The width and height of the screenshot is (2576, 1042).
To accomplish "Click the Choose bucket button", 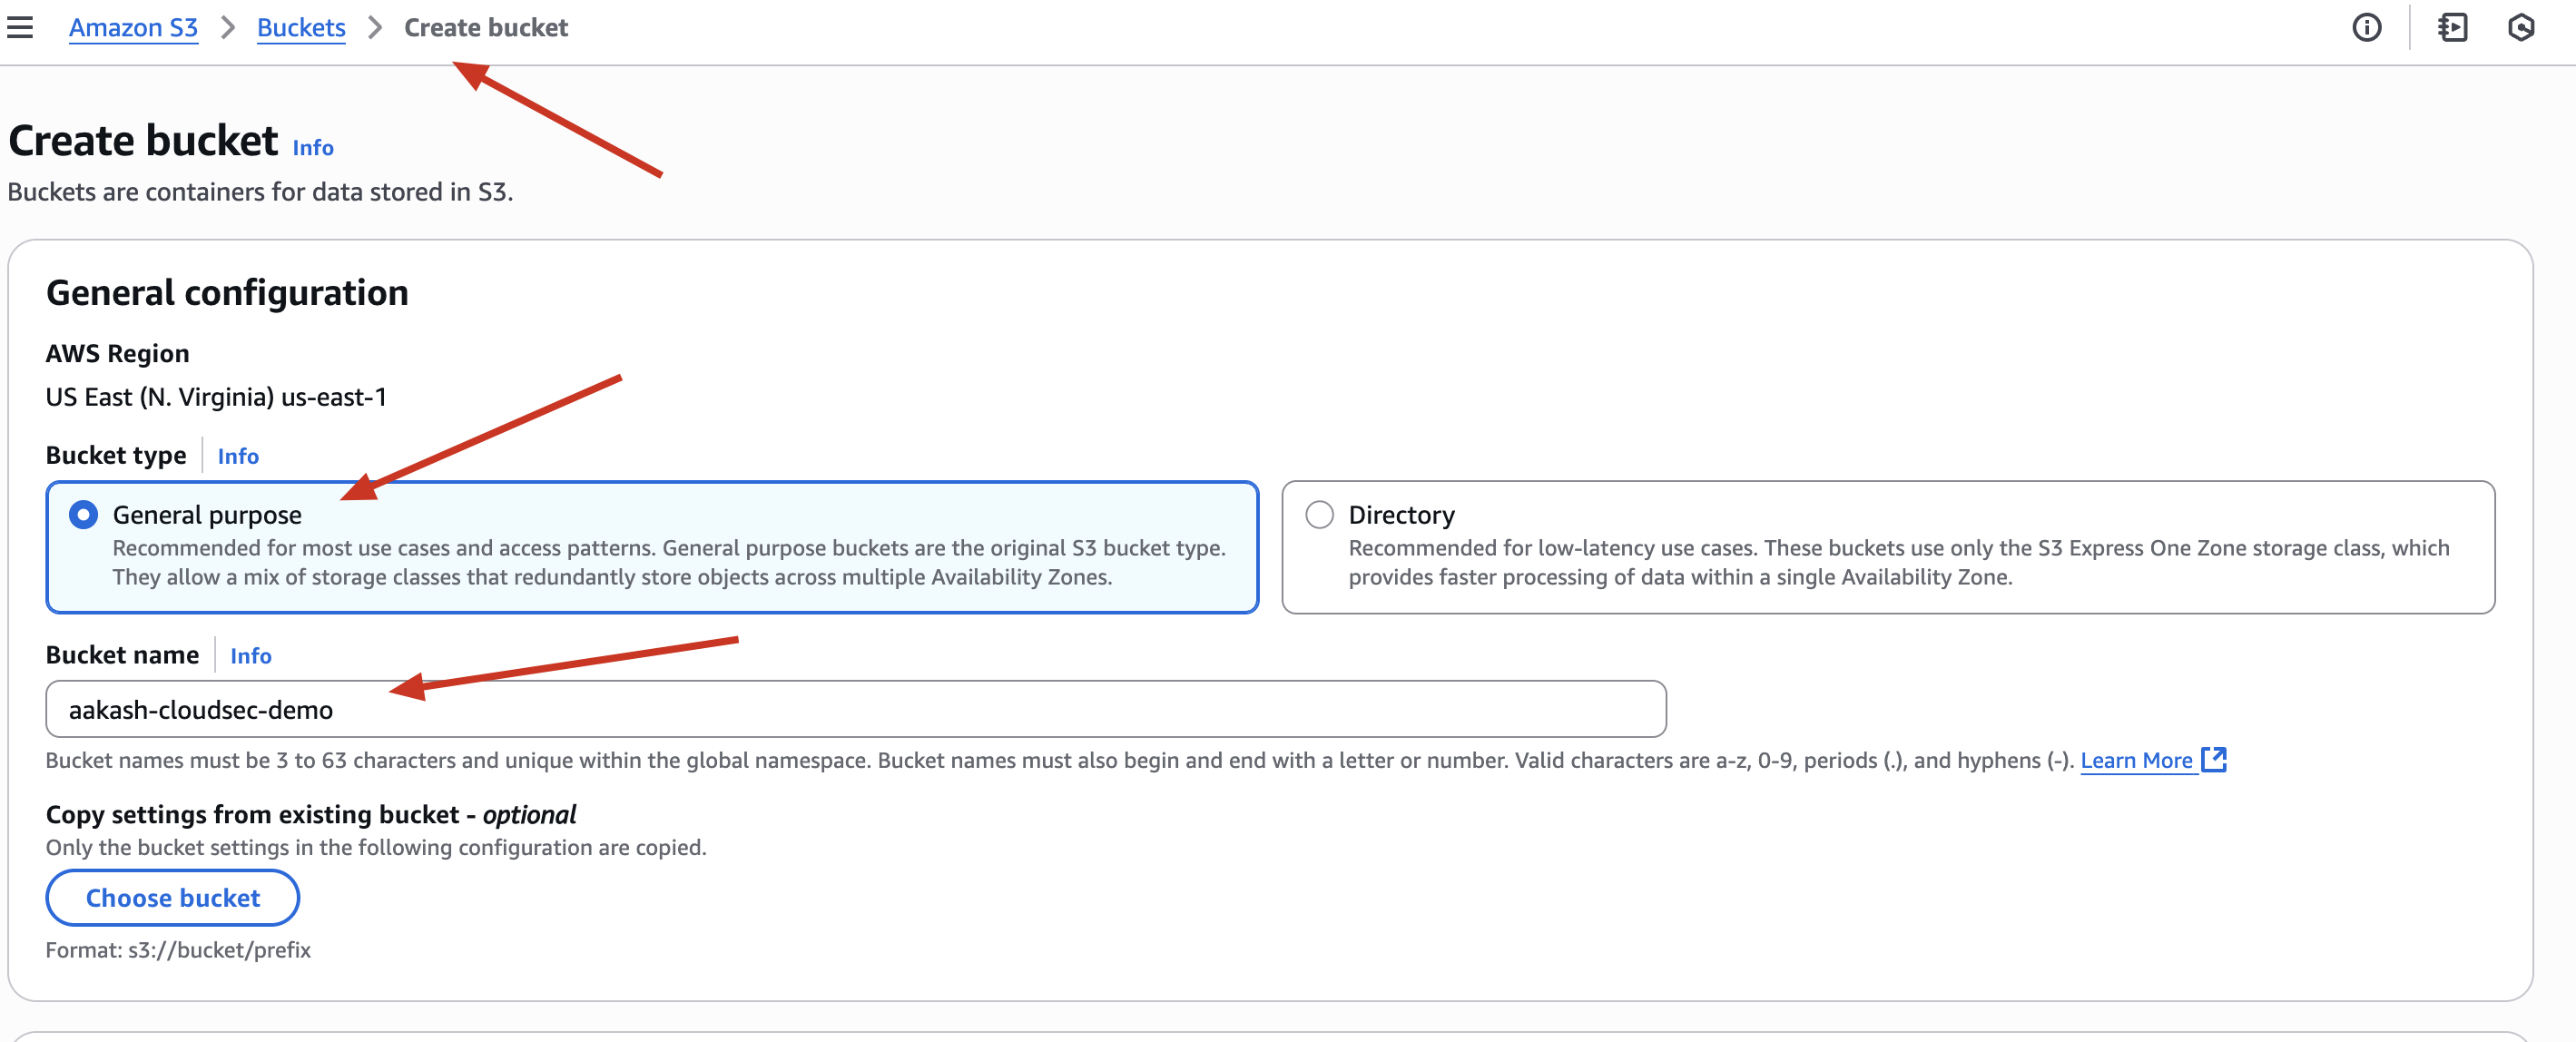I will 173,898.
